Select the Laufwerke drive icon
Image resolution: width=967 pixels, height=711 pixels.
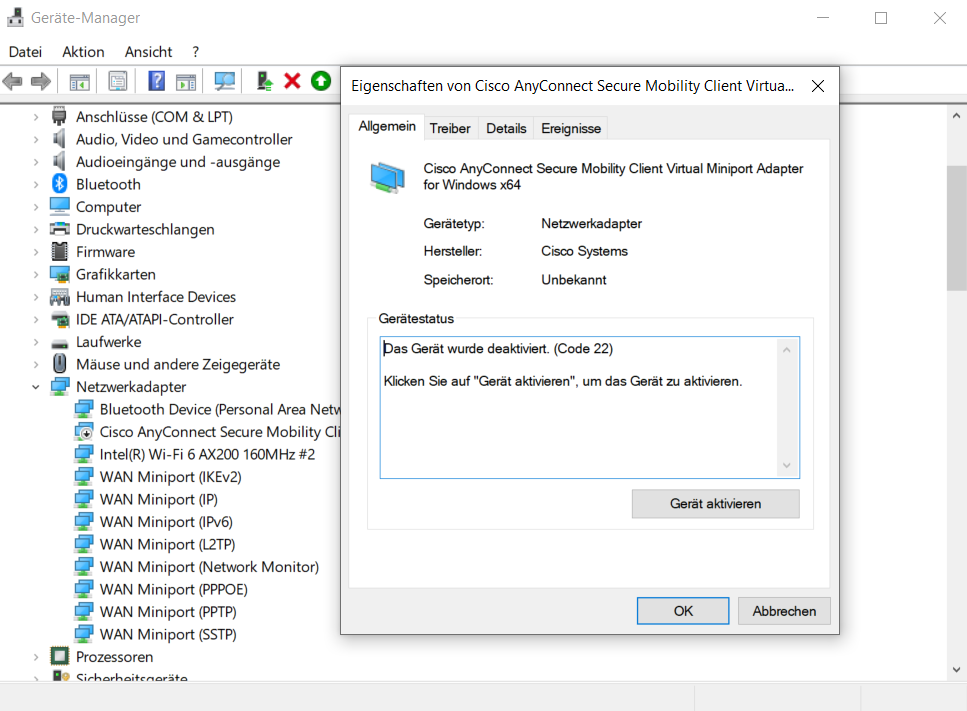coord(60,343)
